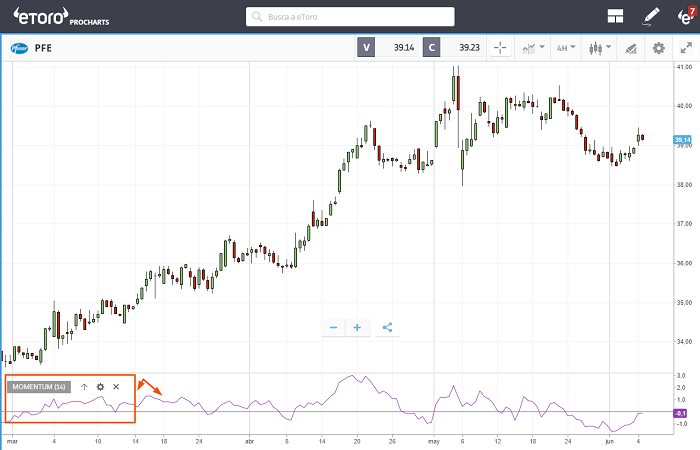Screen dimensions: 700x450
Task: Click the 34.00 price axis label
Action: click(x=684, y=342)
